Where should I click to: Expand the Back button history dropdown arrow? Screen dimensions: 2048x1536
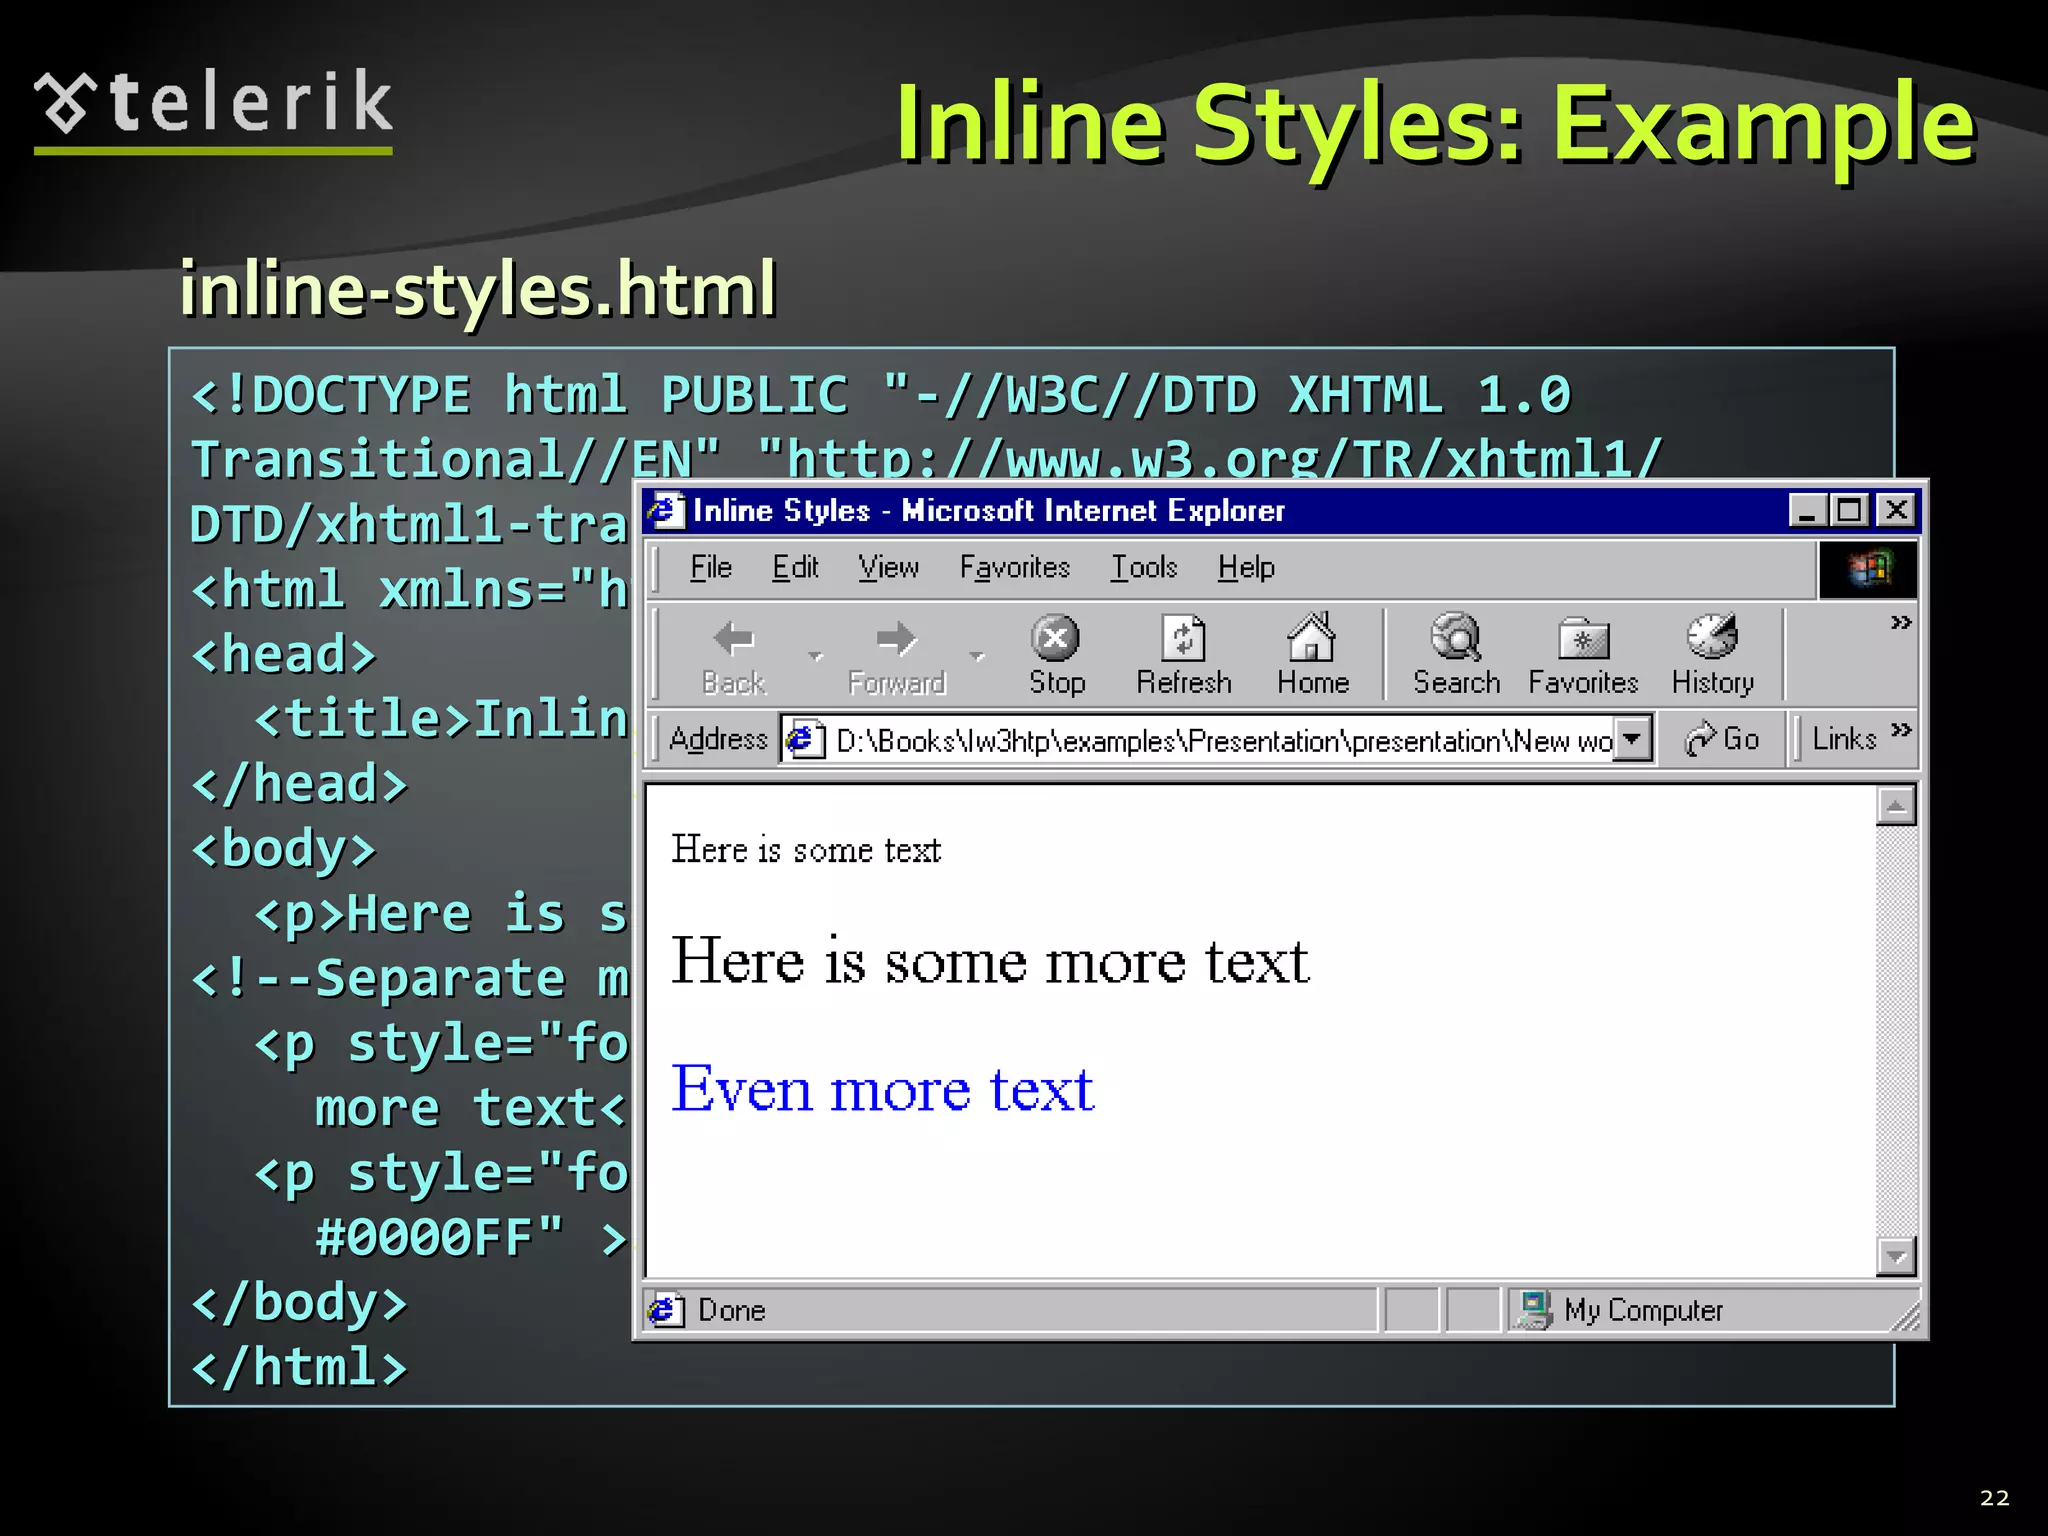tap(815, 656)
